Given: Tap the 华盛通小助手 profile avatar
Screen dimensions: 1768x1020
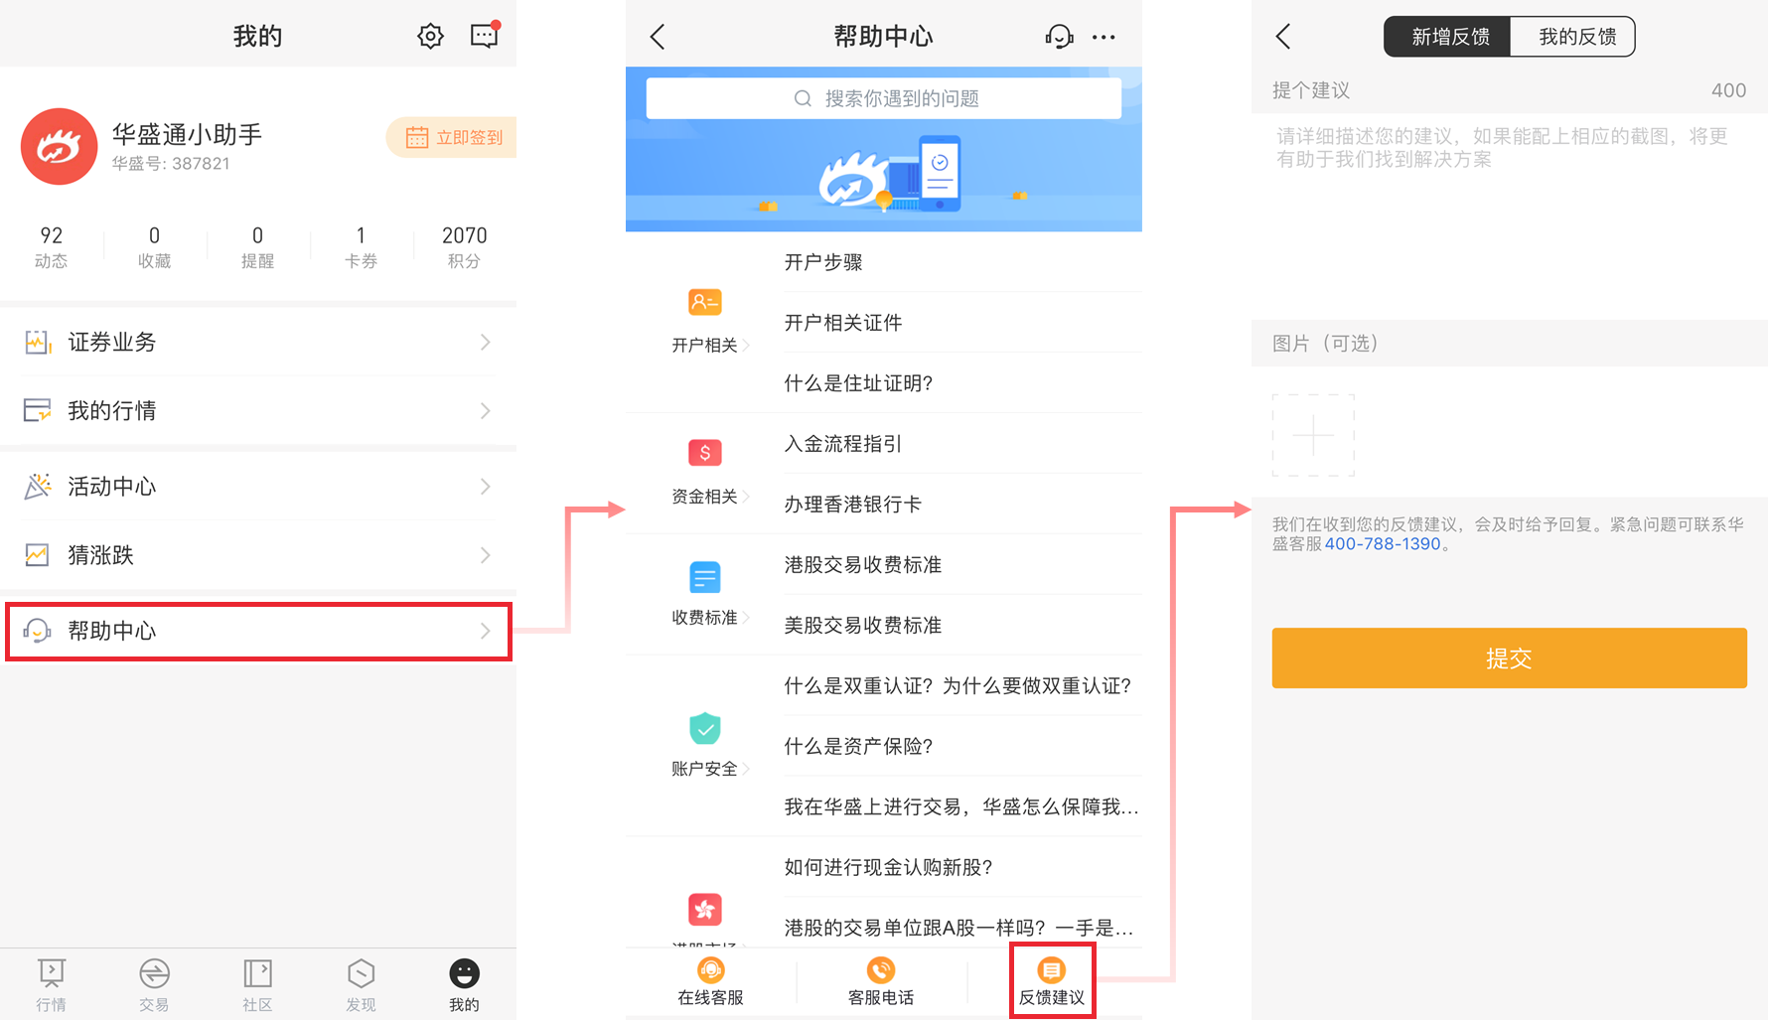Looking at the screenshot, I should coord(59,147).
